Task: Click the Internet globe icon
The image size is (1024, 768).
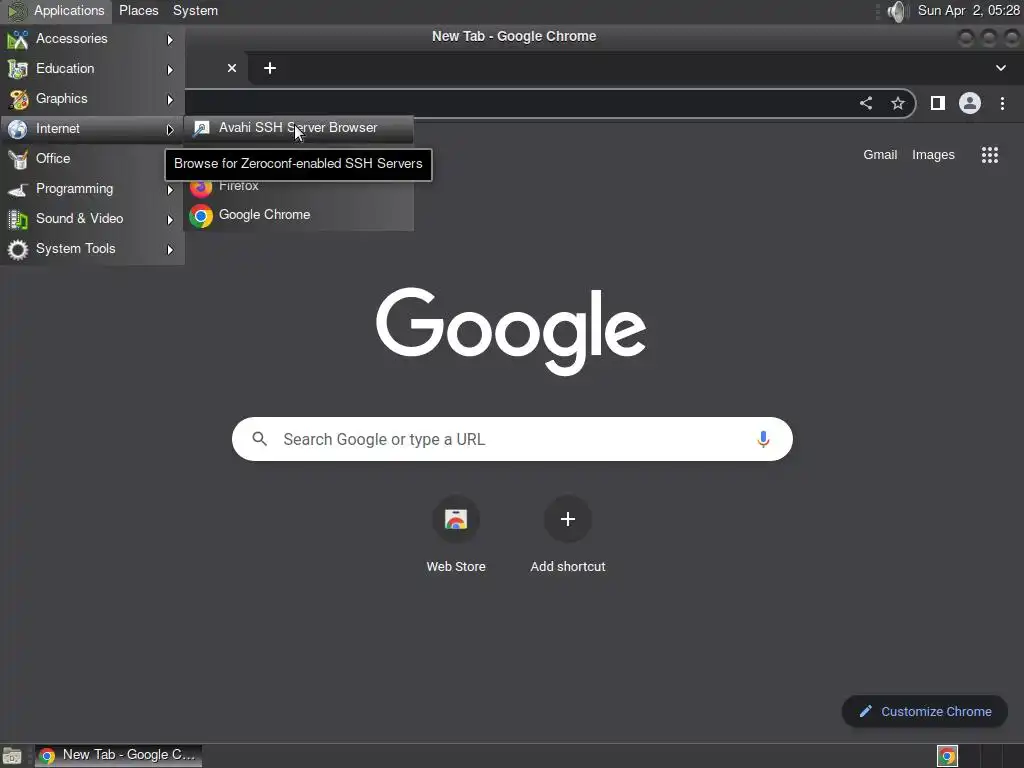Action: tap(18, 129)
